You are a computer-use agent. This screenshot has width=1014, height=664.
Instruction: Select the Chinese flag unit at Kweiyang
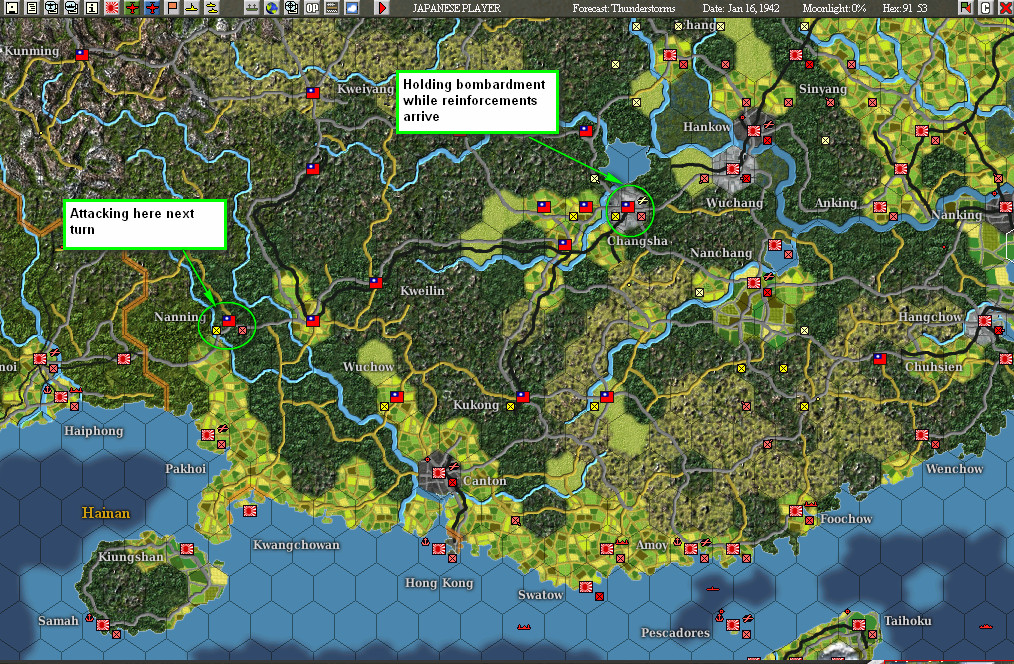pyautogui.click(x=313, y=92)
